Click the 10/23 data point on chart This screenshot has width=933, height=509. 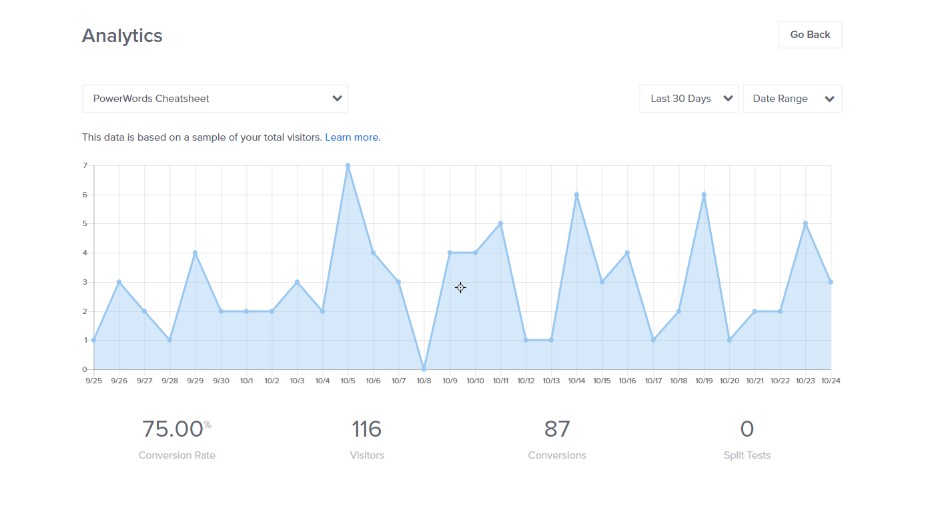(806, 224)
